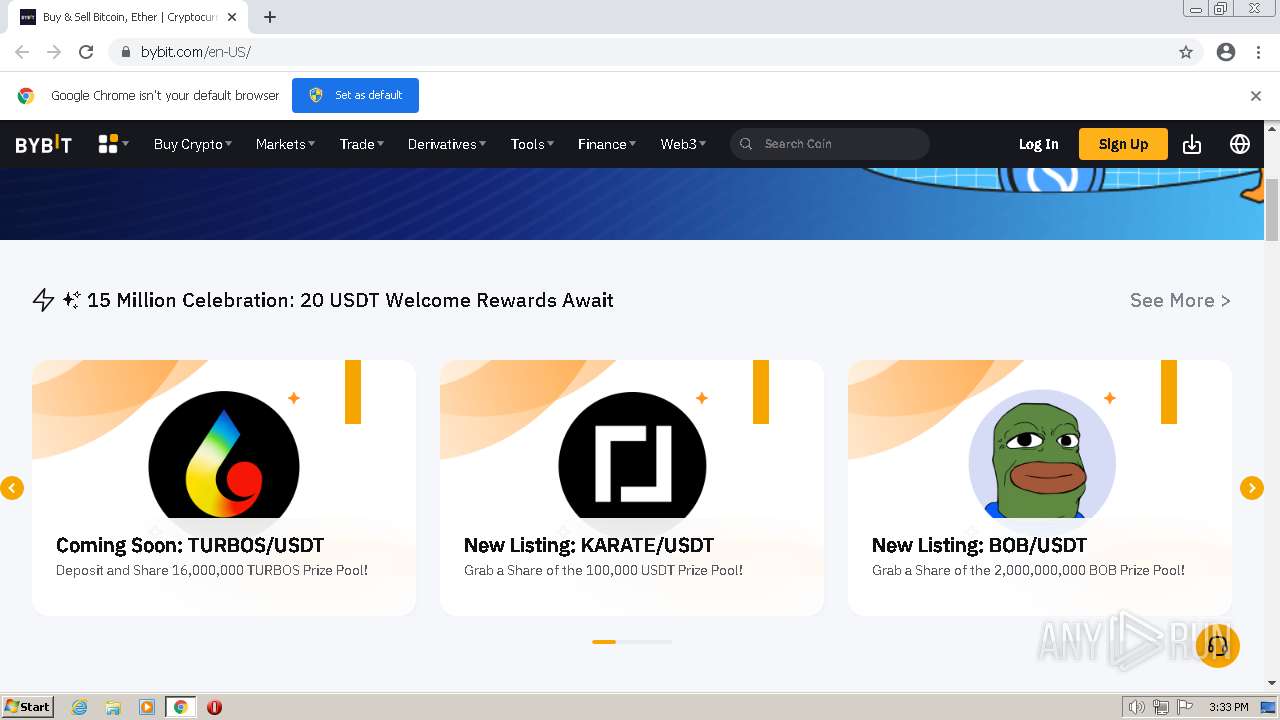Click the browser back arrow

point(22,52)
